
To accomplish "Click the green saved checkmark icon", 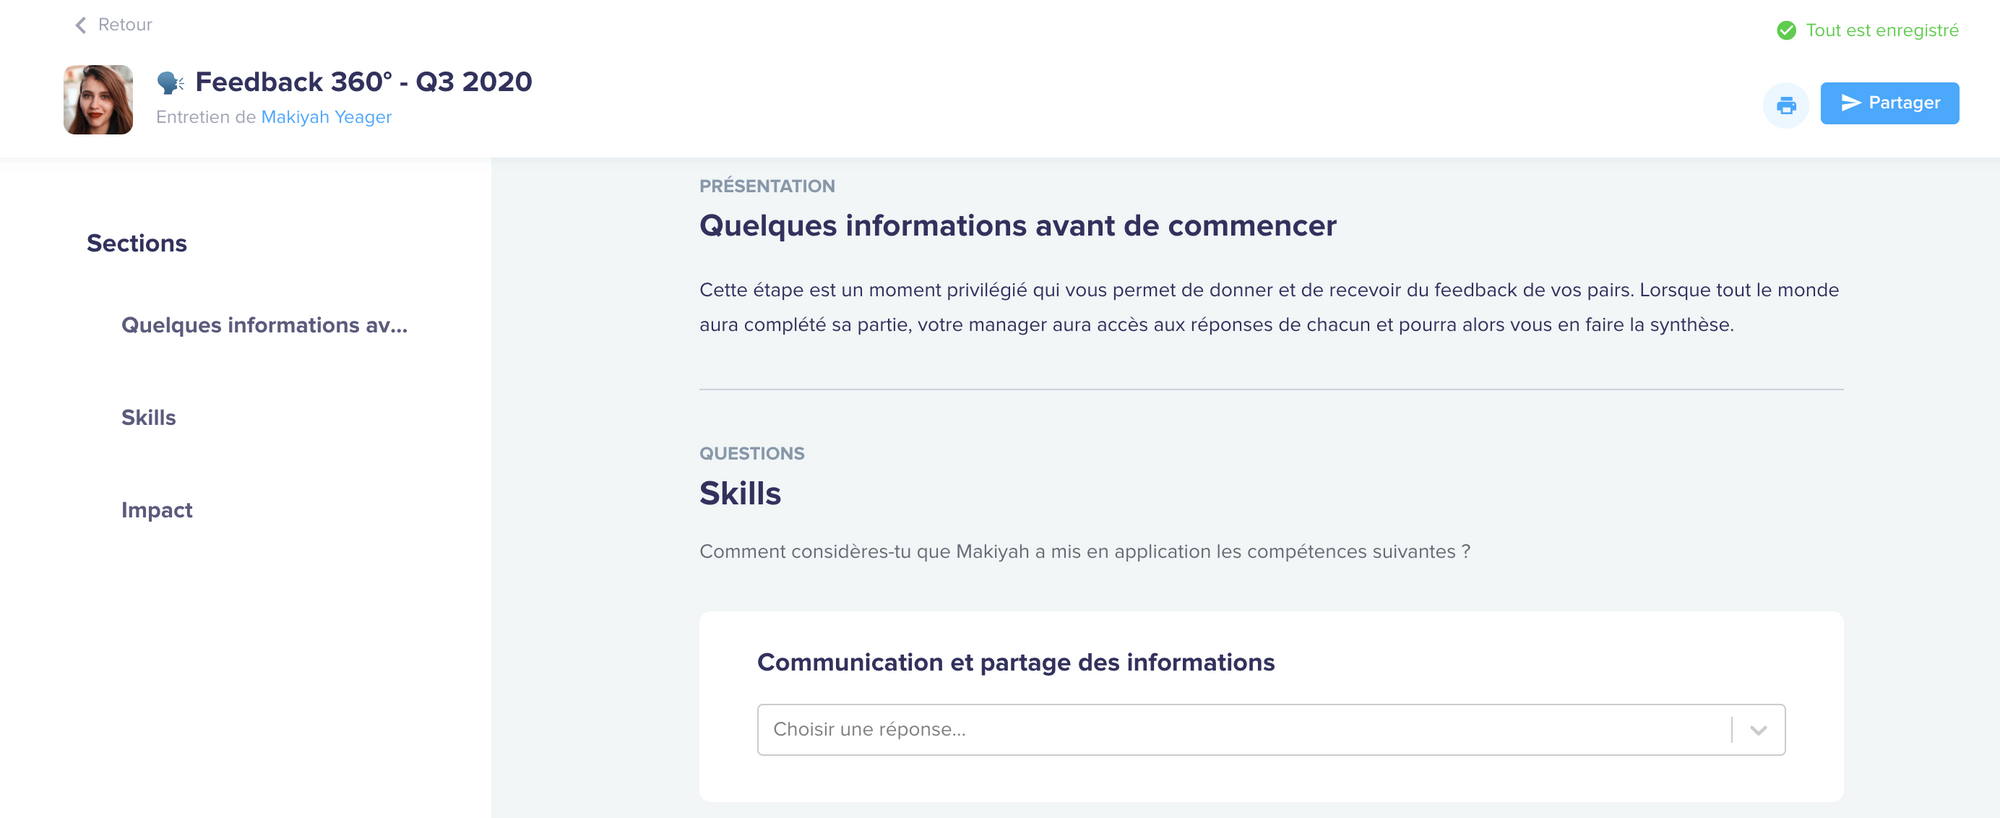I will [x=1786, y=31].
